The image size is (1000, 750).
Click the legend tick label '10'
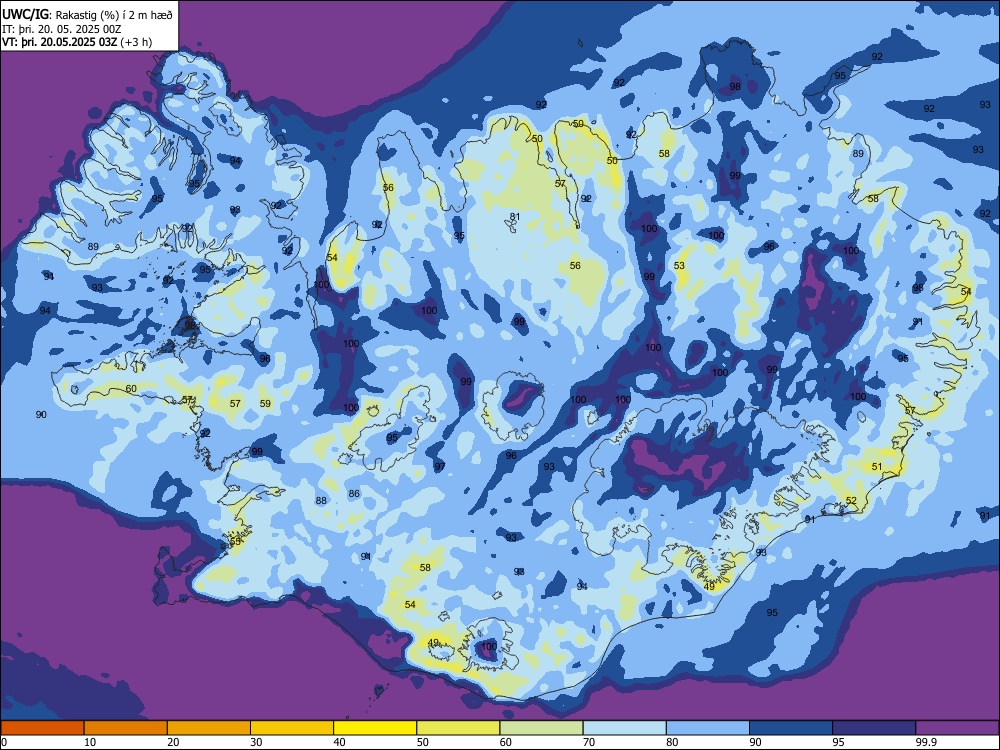point(90,742)
